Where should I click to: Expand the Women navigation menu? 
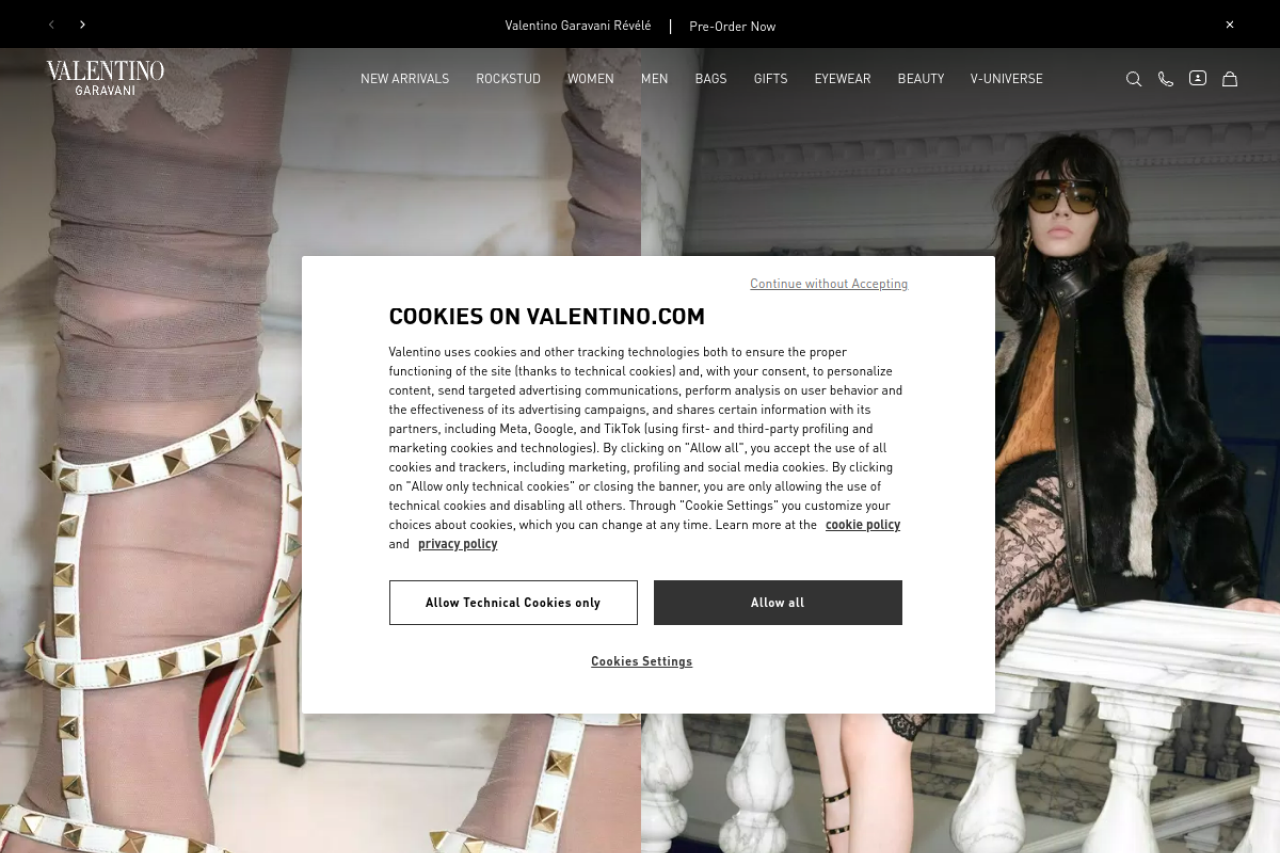pos(591,79)
